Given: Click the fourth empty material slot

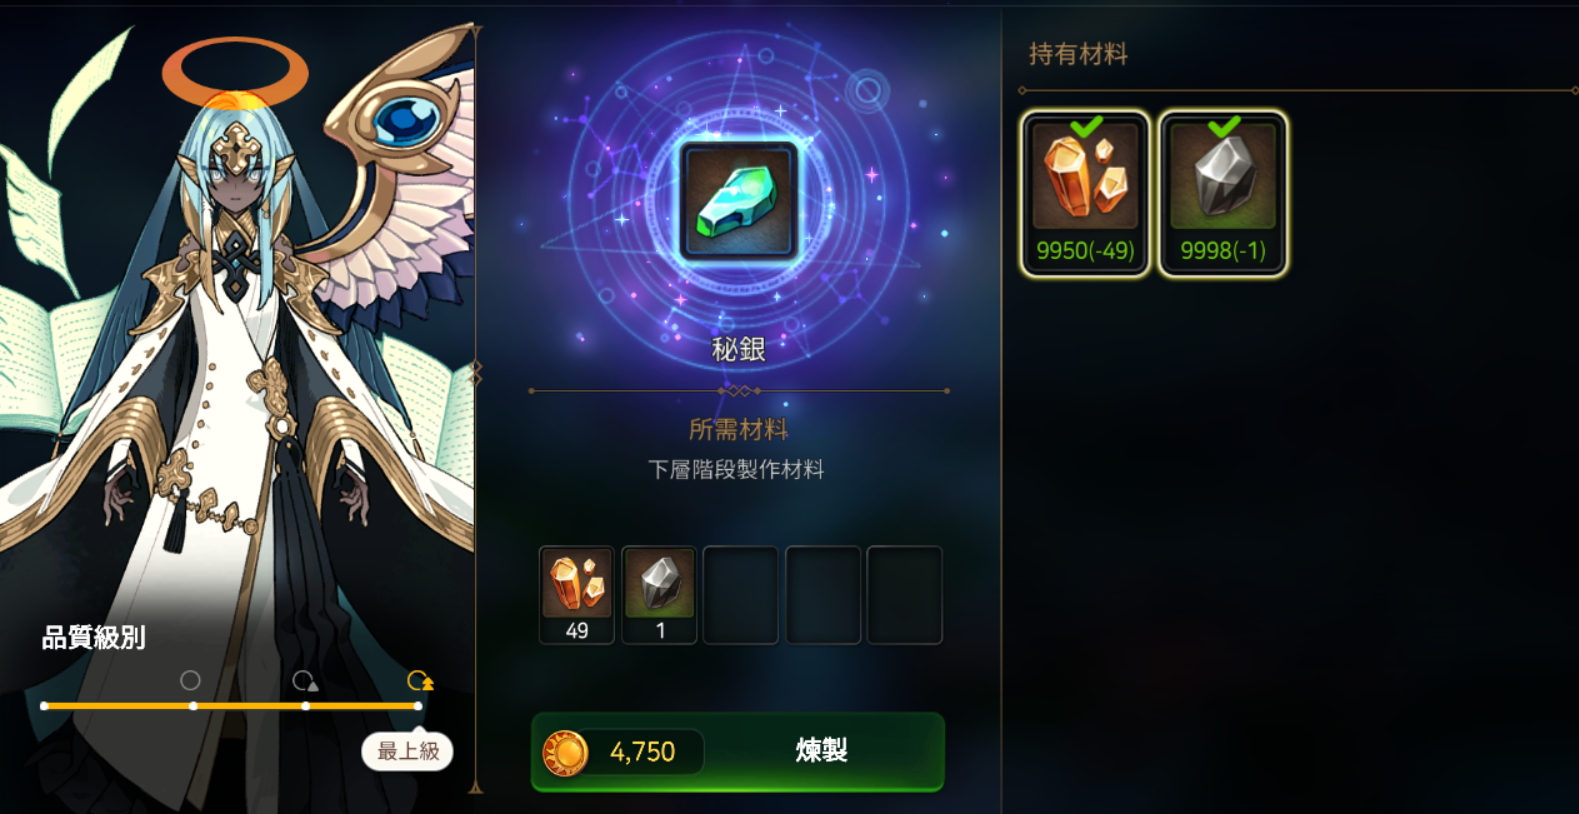Looking at the screenshot, I should point(823,595).
